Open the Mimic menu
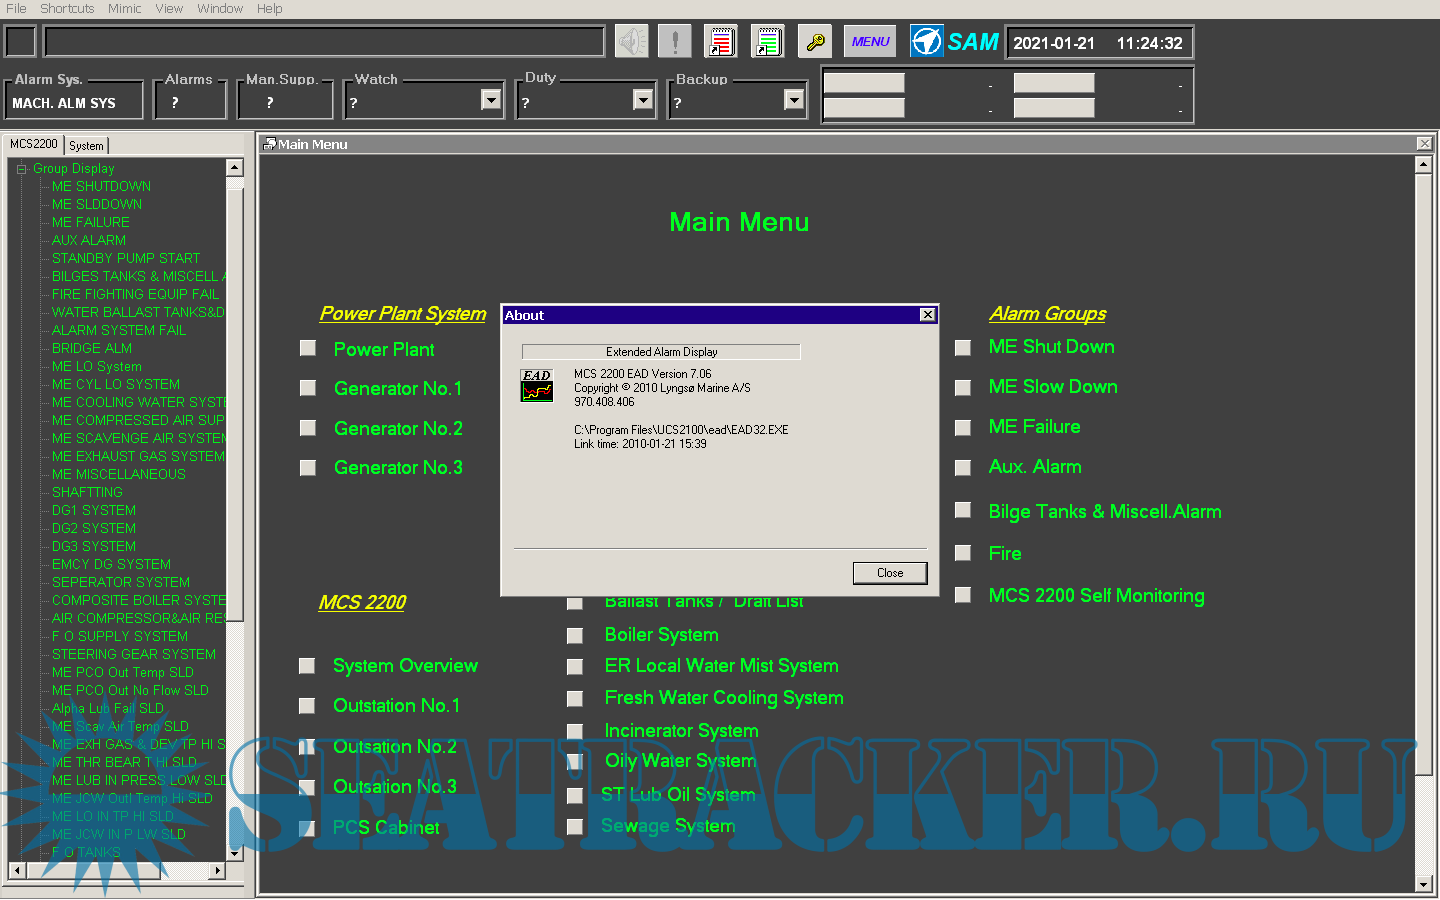Image resolution: width=1440 pixels, height=900 pixels. pos(124,9)
